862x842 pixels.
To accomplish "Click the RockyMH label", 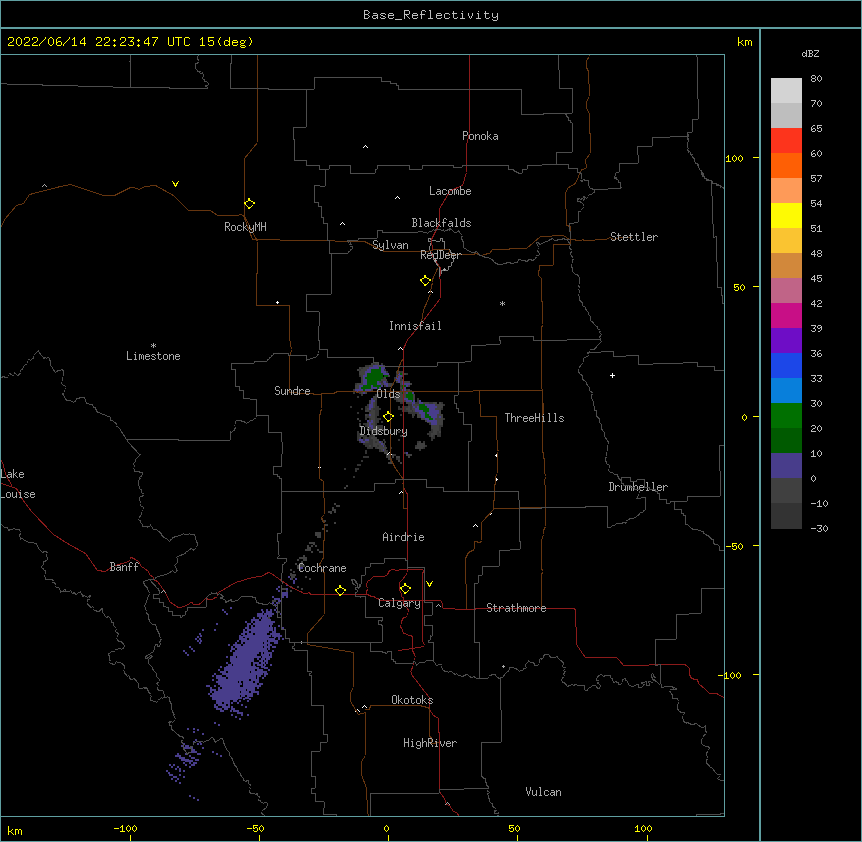I will point(245,227).
